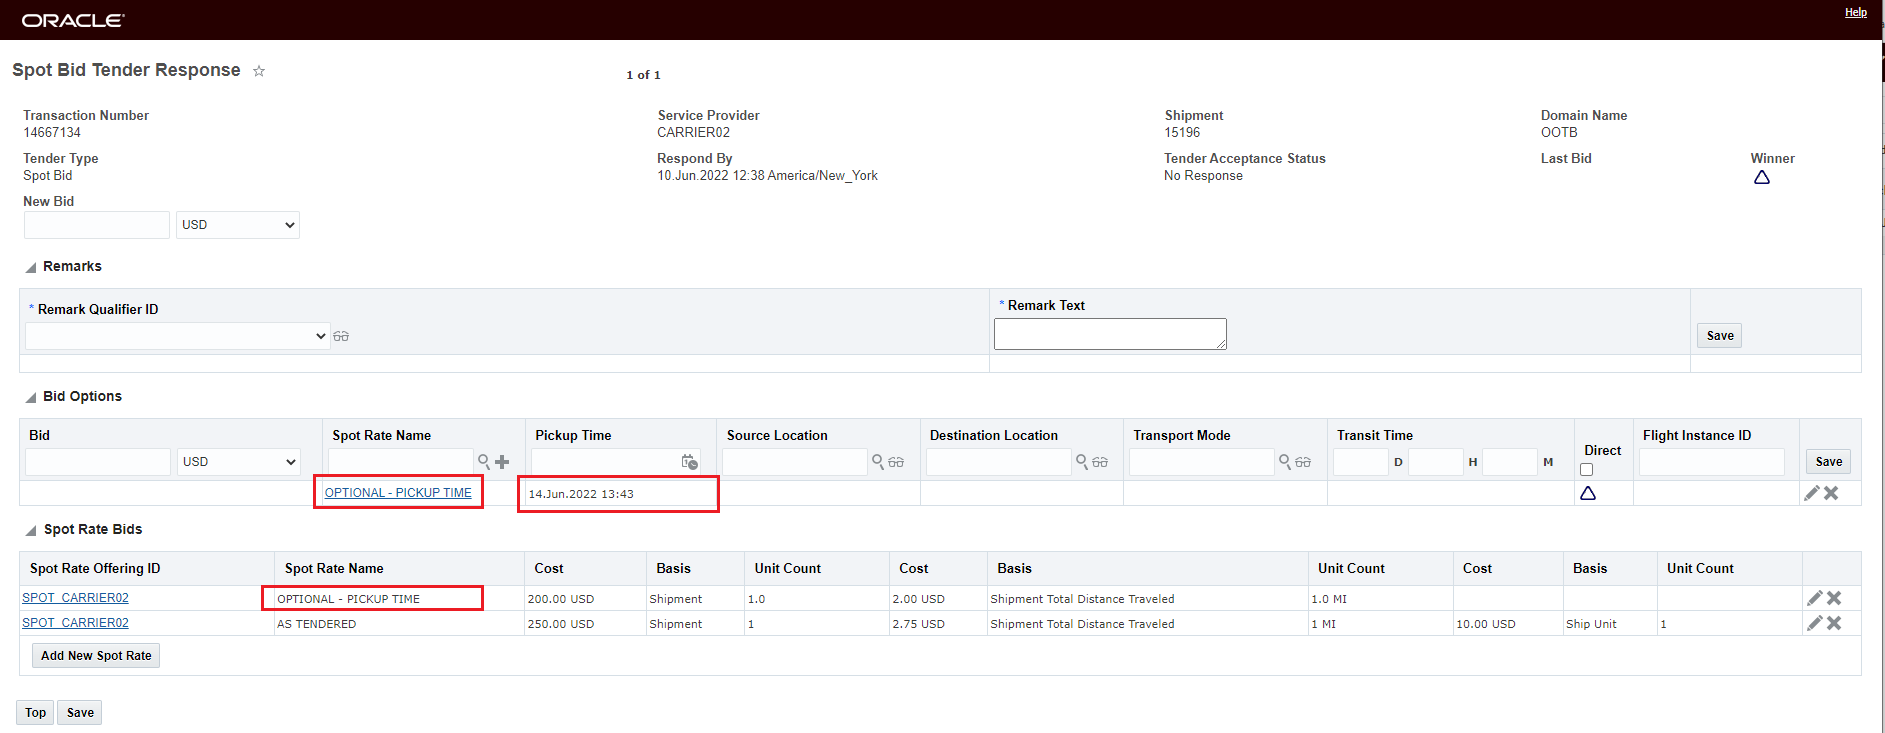This screenshot has width=1885, height=733.
Task: Select the 14.Jun.2022 13:43 pickup time value
Action: (x=581, y=494)
